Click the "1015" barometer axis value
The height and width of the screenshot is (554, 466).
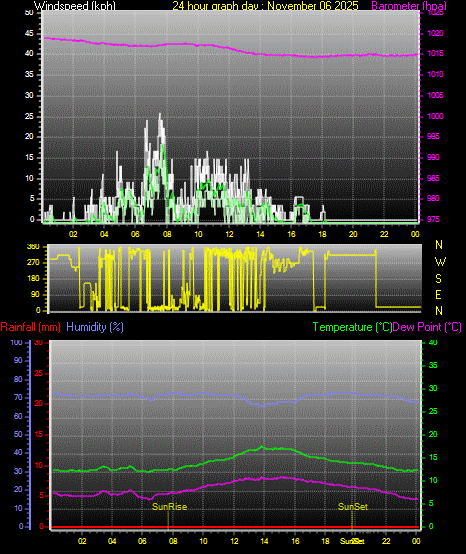tap(435, 53)
